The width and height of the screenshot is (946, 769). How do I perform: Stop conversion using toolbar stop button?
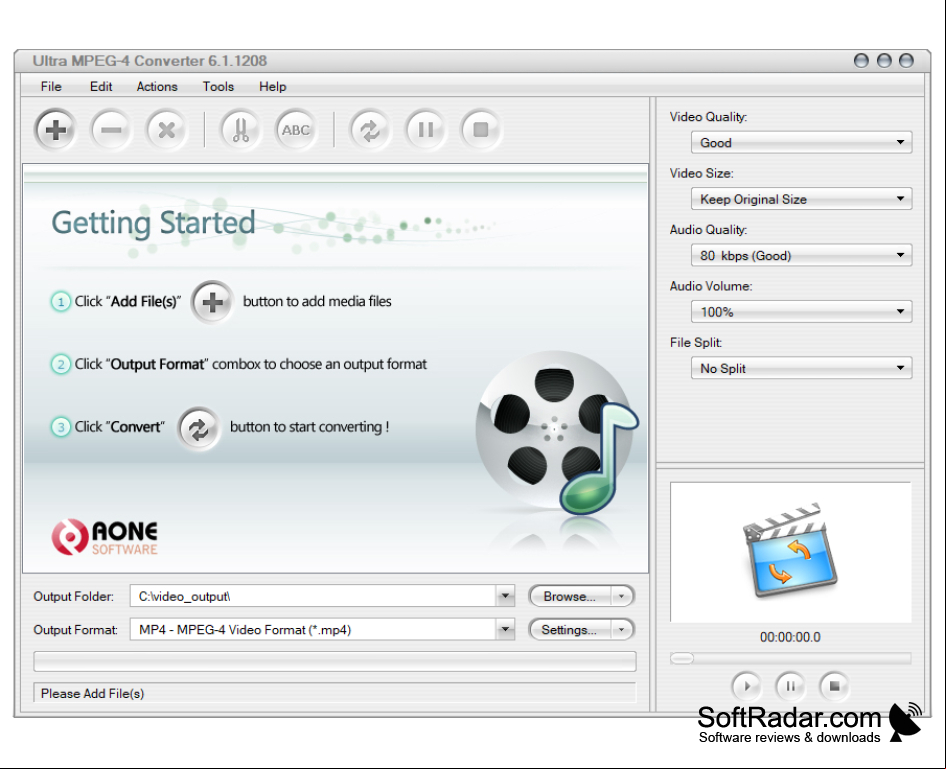point(481,130)
